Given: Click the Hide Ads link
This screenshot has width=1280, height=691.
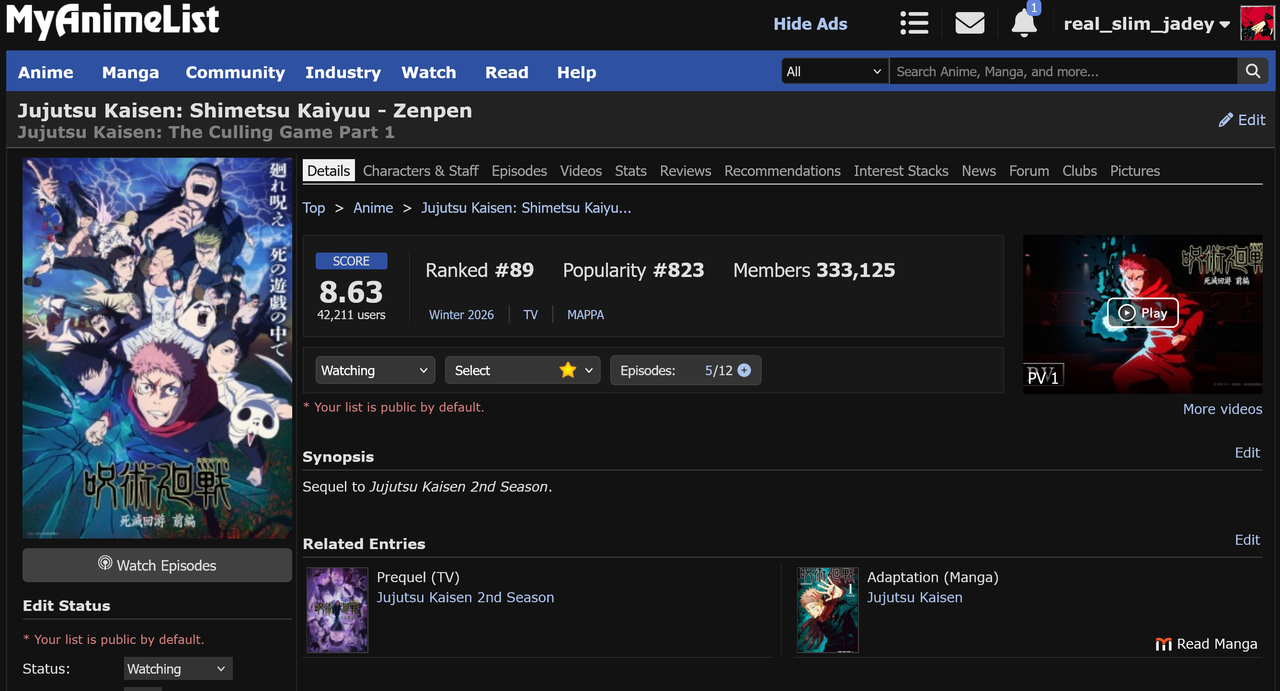Looking at the screenshot, I should pyautogui.click(x=810, y=24).
